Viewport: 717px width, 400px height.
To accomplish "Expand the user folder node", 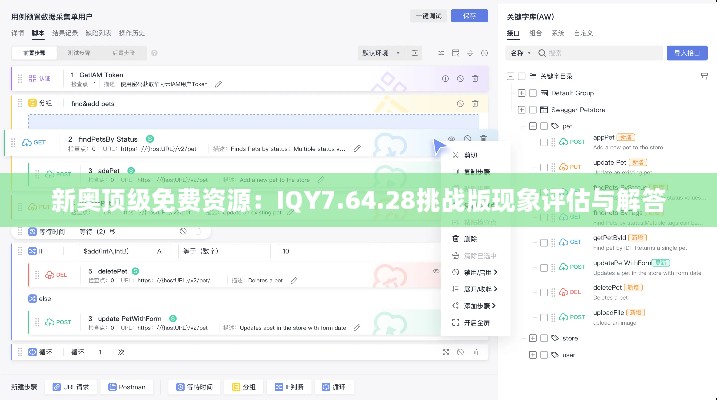I will pyautogui.click(x=533, y=355).
